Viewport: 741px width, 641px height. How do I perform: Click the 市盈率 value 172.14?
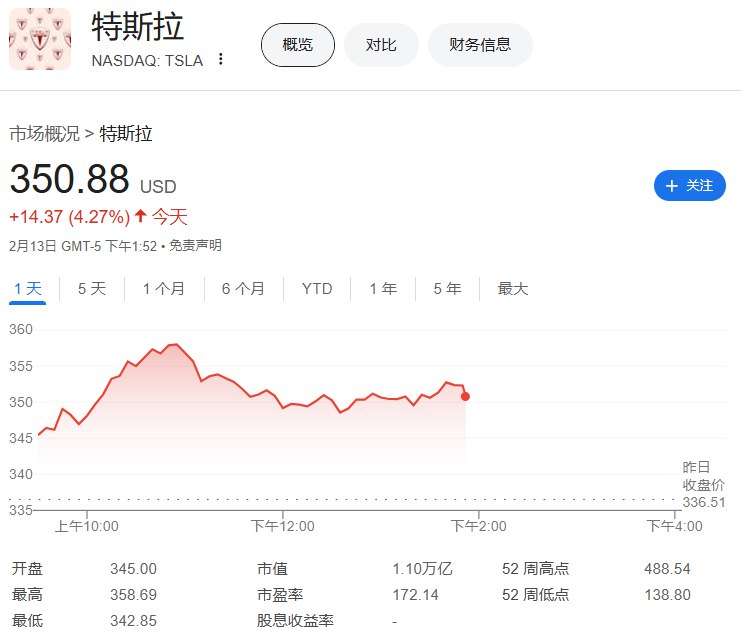[416, 595]
